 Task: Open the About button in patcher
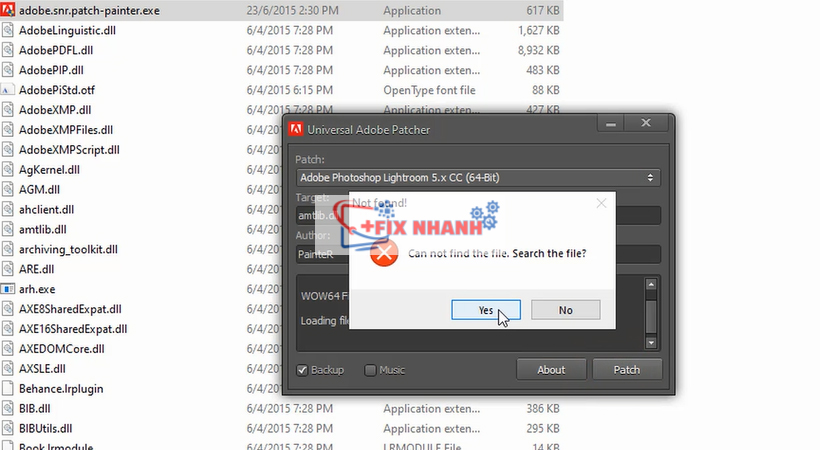551,370
